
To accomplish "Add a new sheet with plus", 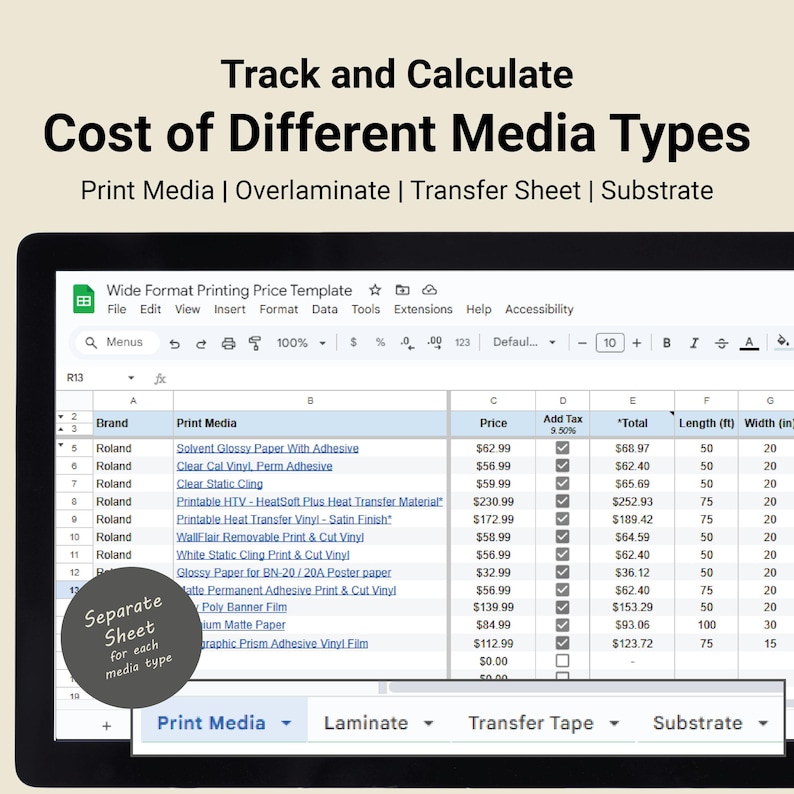I will click(106, 726).
